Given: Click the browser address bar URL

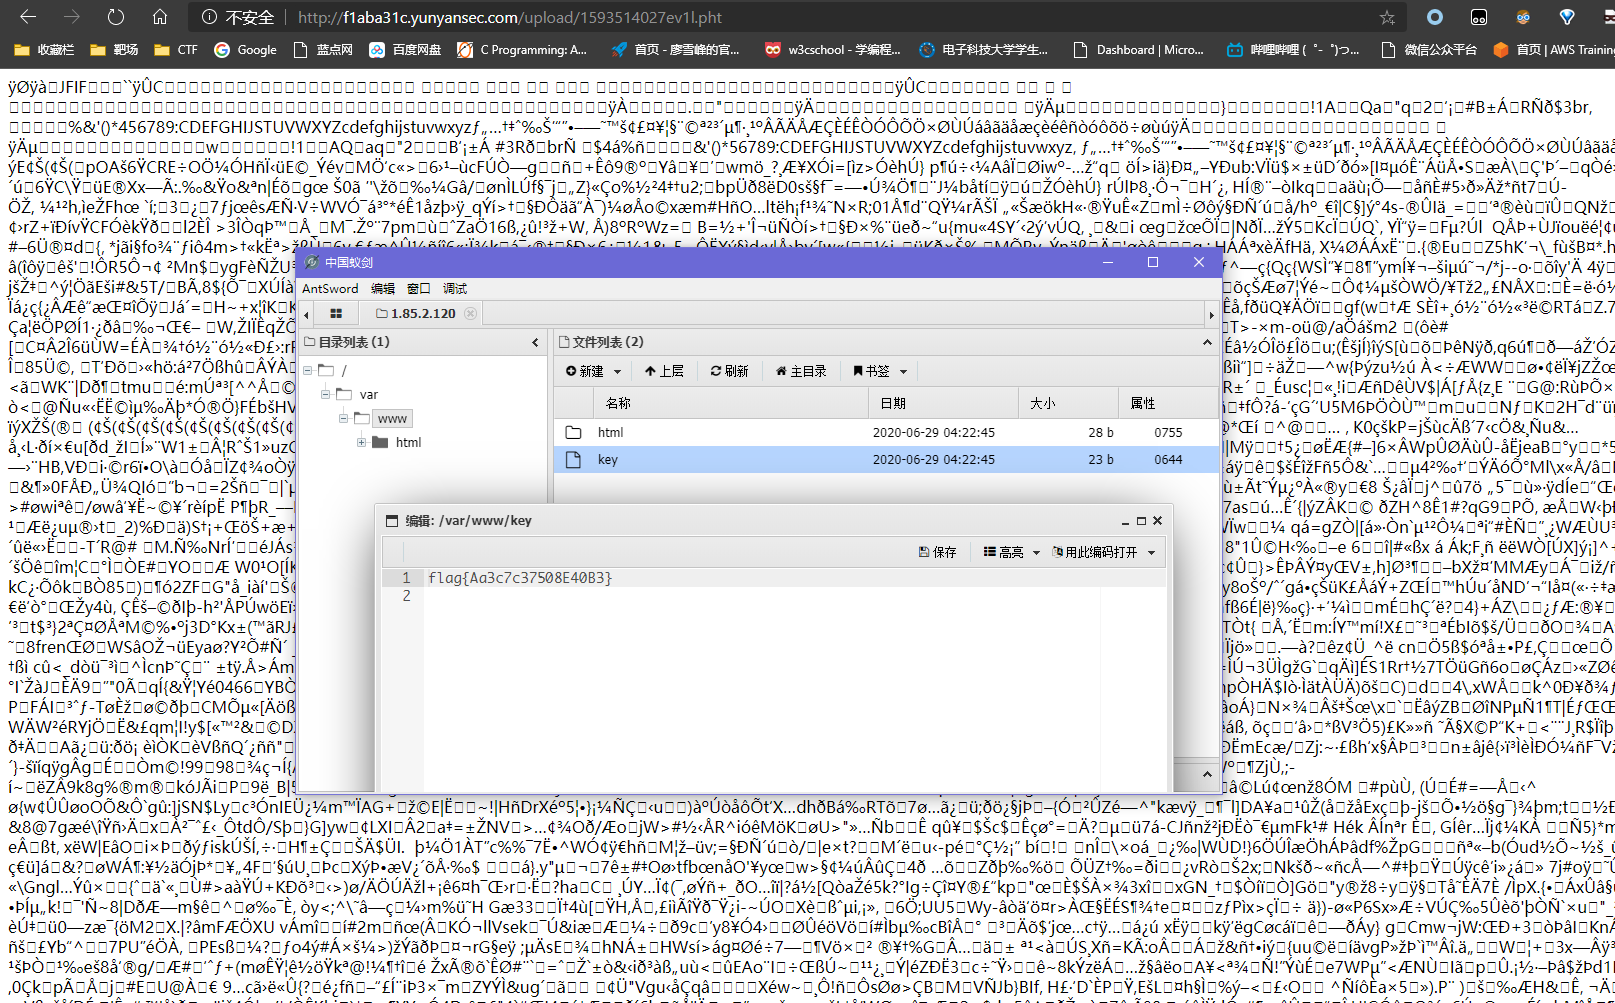Looking at the screenshot, I should coord(510,17).
